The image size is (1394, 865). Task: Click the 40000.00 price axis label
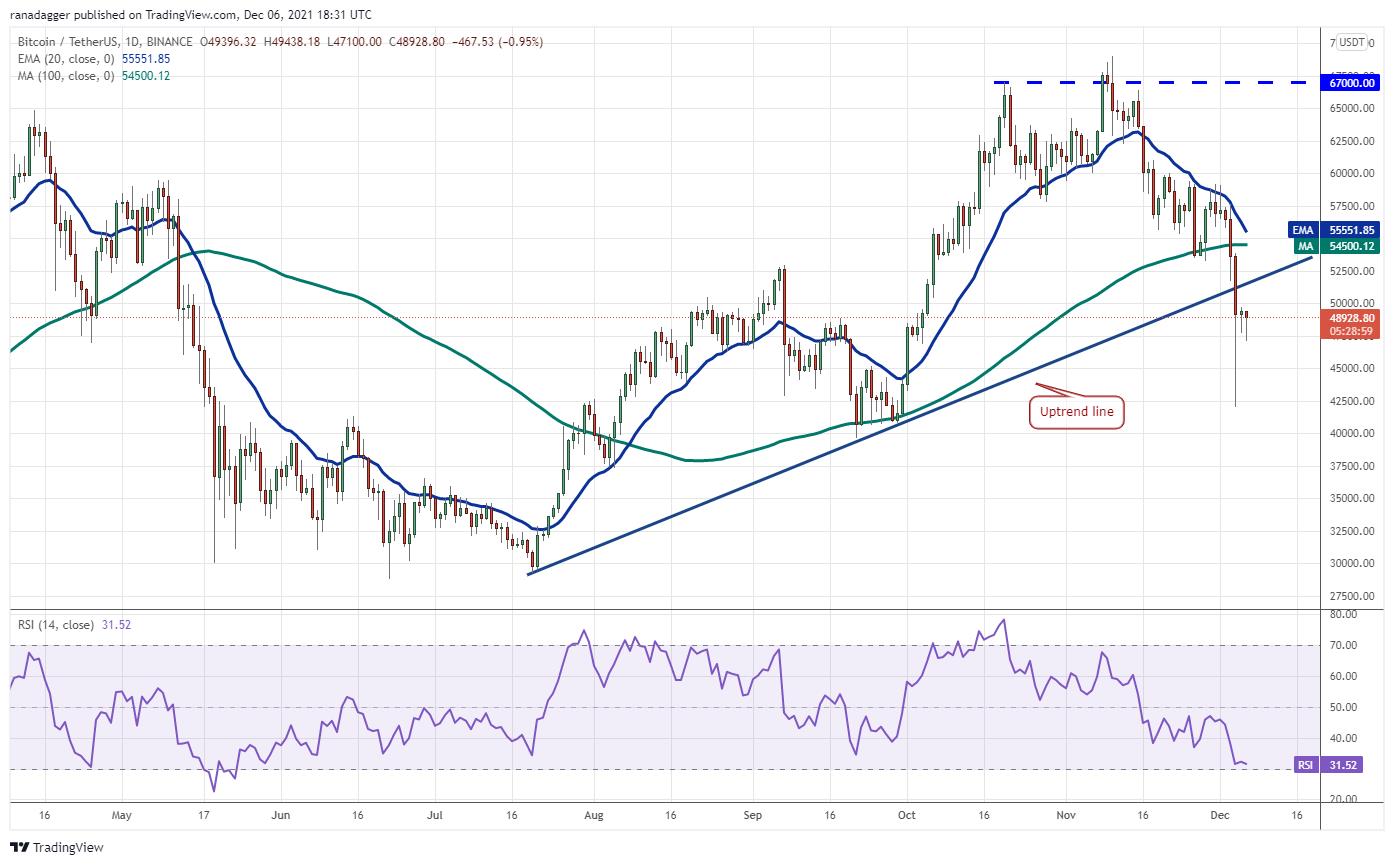click(x=1352, y=433)
